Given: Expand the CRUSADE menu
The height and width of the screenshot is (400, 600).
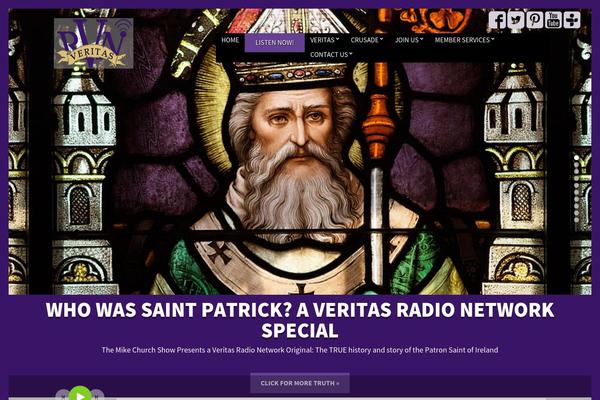Looking at the screenshot, I should [x=367, y=40].
